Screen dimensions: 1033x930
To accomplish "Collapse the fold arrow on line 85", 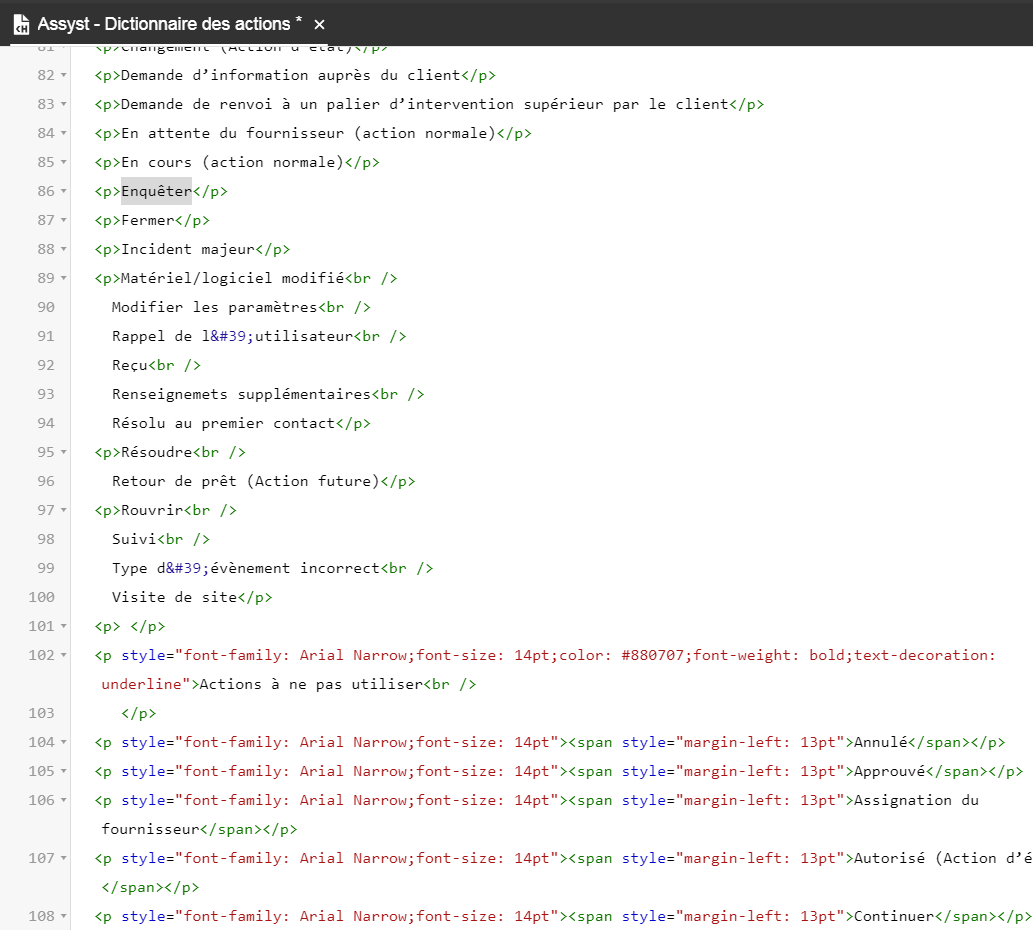I will point(64,162).
